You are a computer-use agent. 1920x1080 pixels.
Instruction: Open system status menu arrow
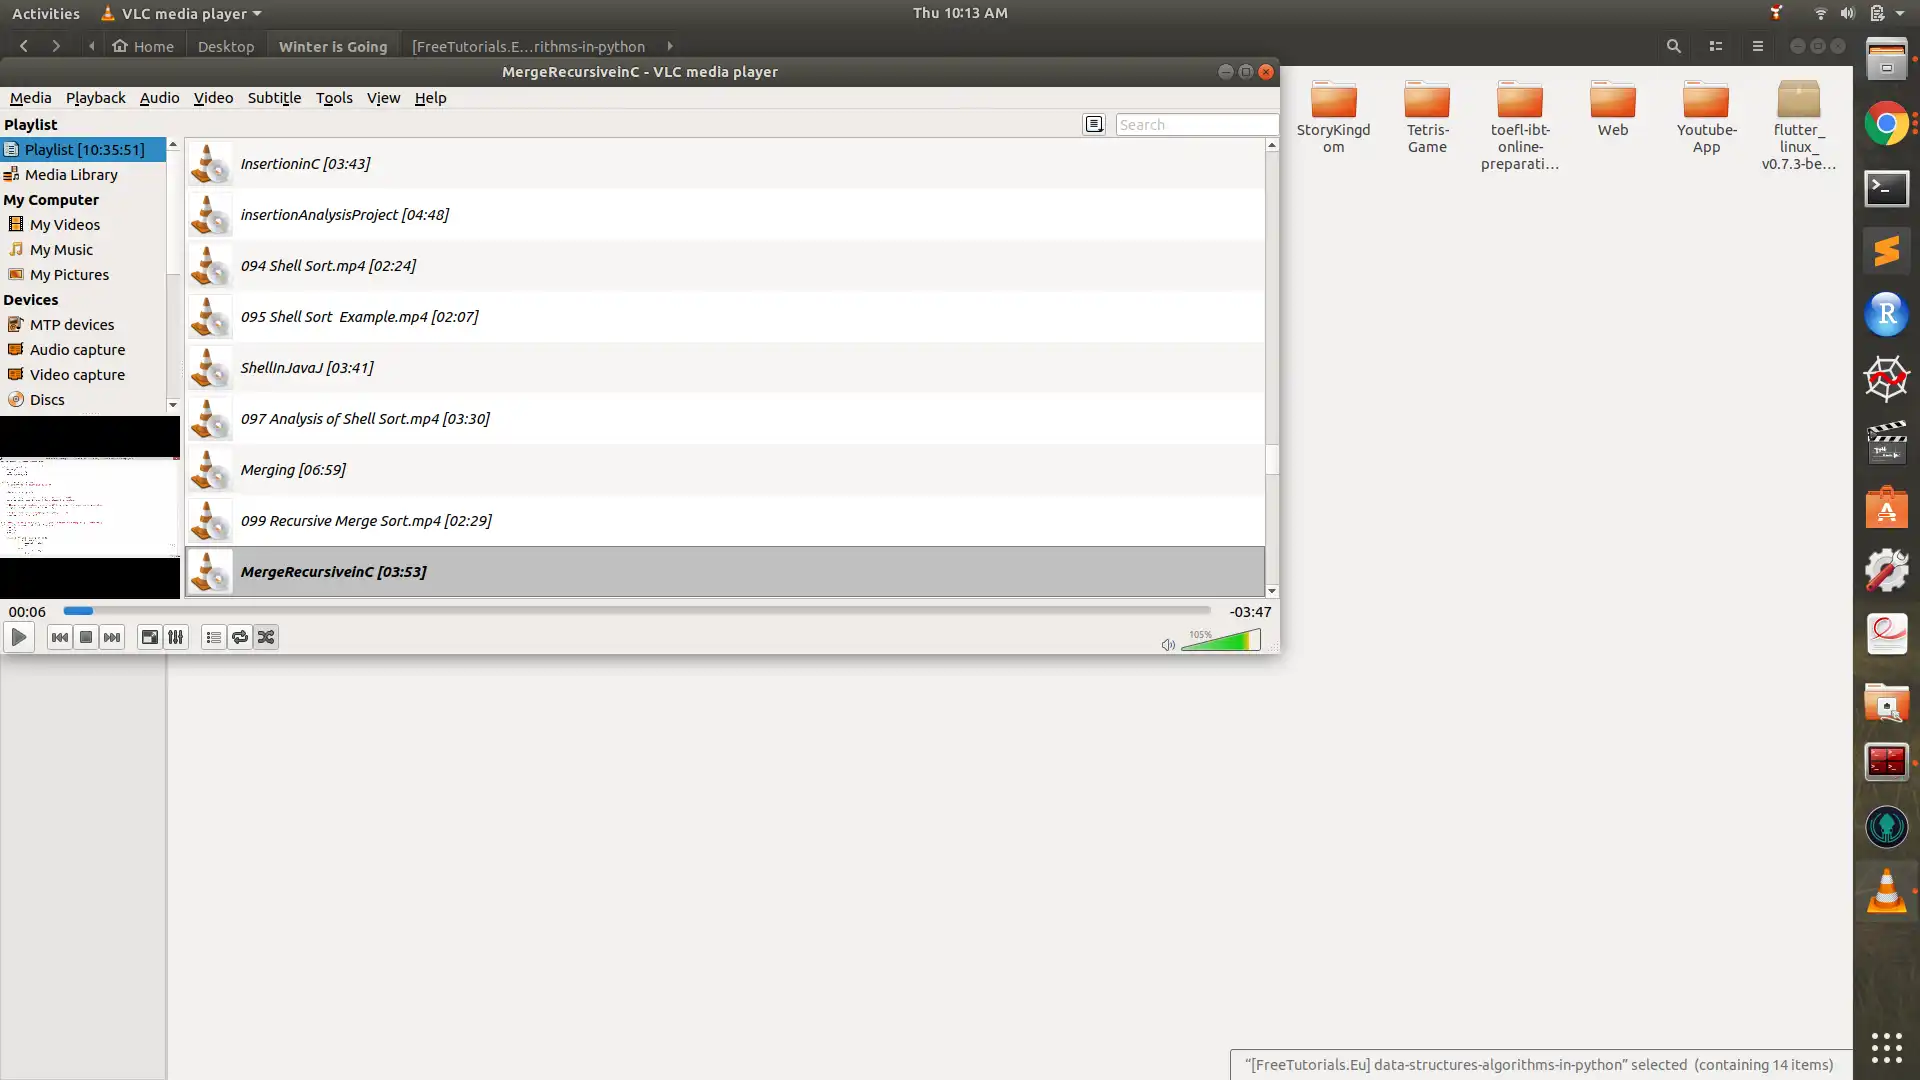point(1900,14)
